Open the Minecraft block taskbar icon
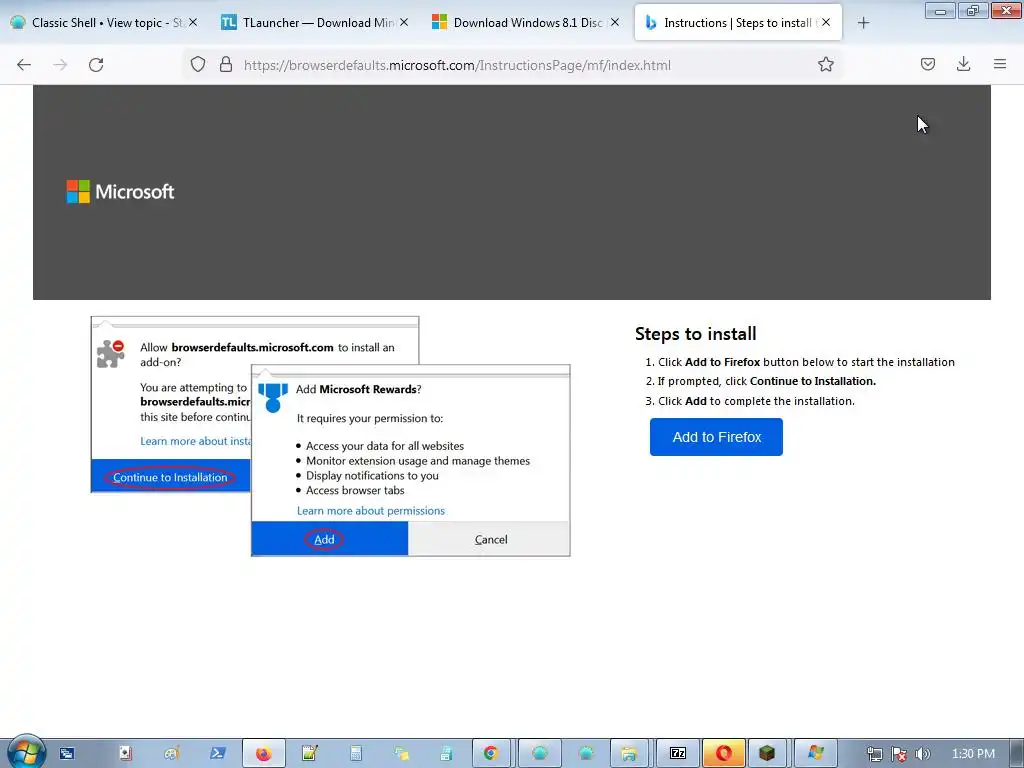Viewport: 1024px width, 768px height. (767, 754)
